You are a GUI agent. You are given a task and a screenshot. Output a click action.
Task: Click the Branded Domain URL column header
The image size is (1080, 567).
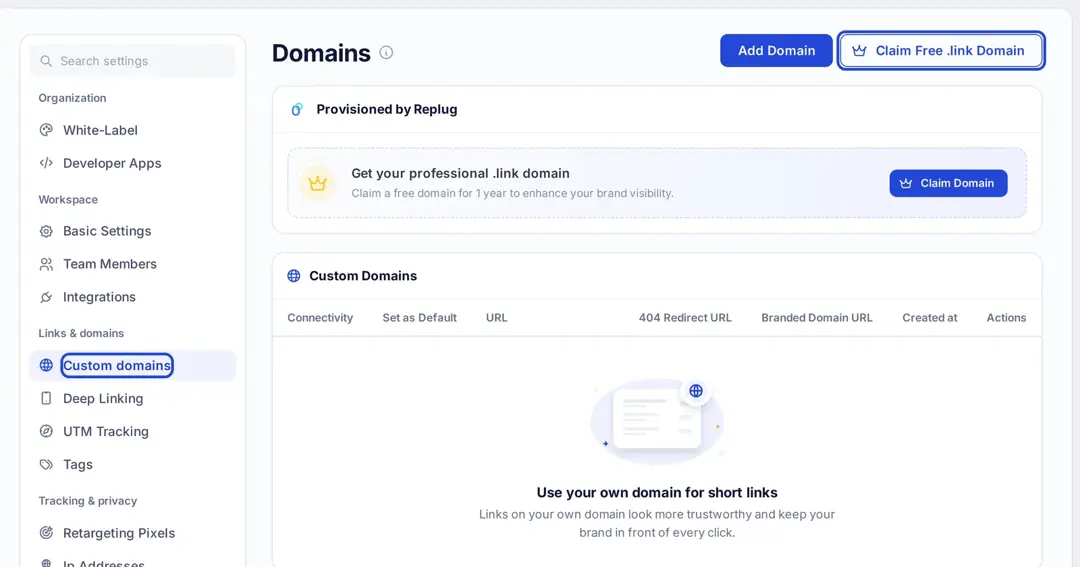pyautogui.click(x=817, y=318)
